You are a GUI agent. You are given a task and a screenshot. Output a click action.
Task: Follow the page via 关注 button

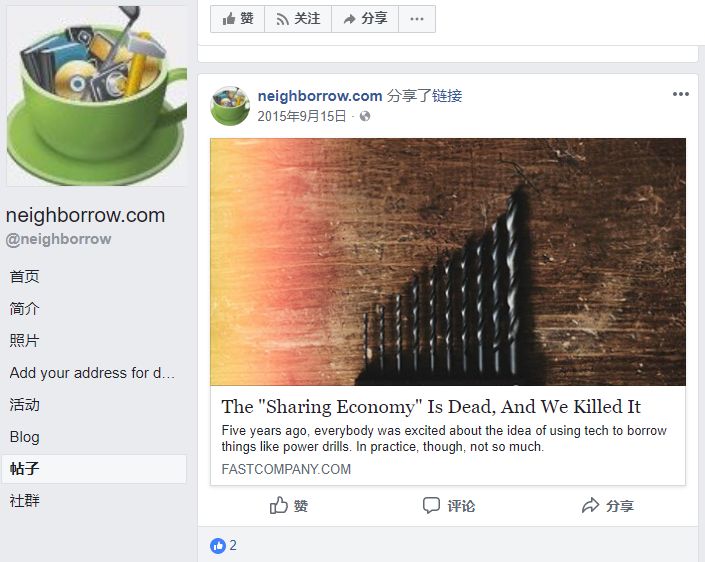click(298, 19)
